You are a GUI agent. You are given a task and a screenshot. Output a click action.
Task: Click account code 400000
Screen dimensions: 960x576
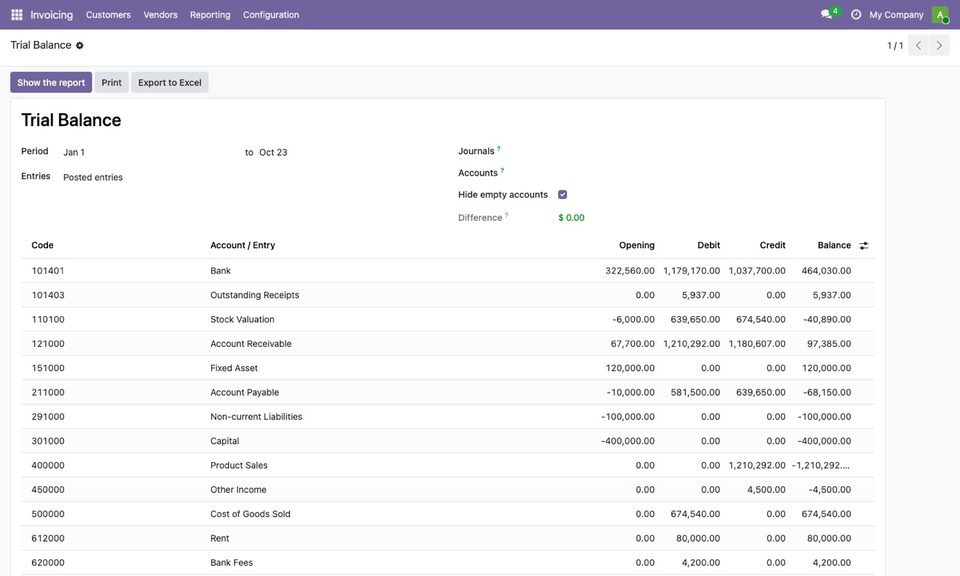click(x=48, y=465)
